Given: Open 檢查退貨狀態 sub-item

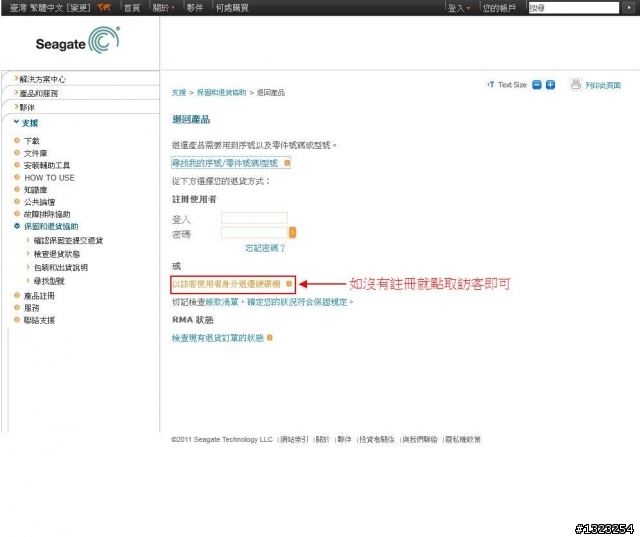Looking at the screenshot, I should pyautogui.click(x=57, y=254).
